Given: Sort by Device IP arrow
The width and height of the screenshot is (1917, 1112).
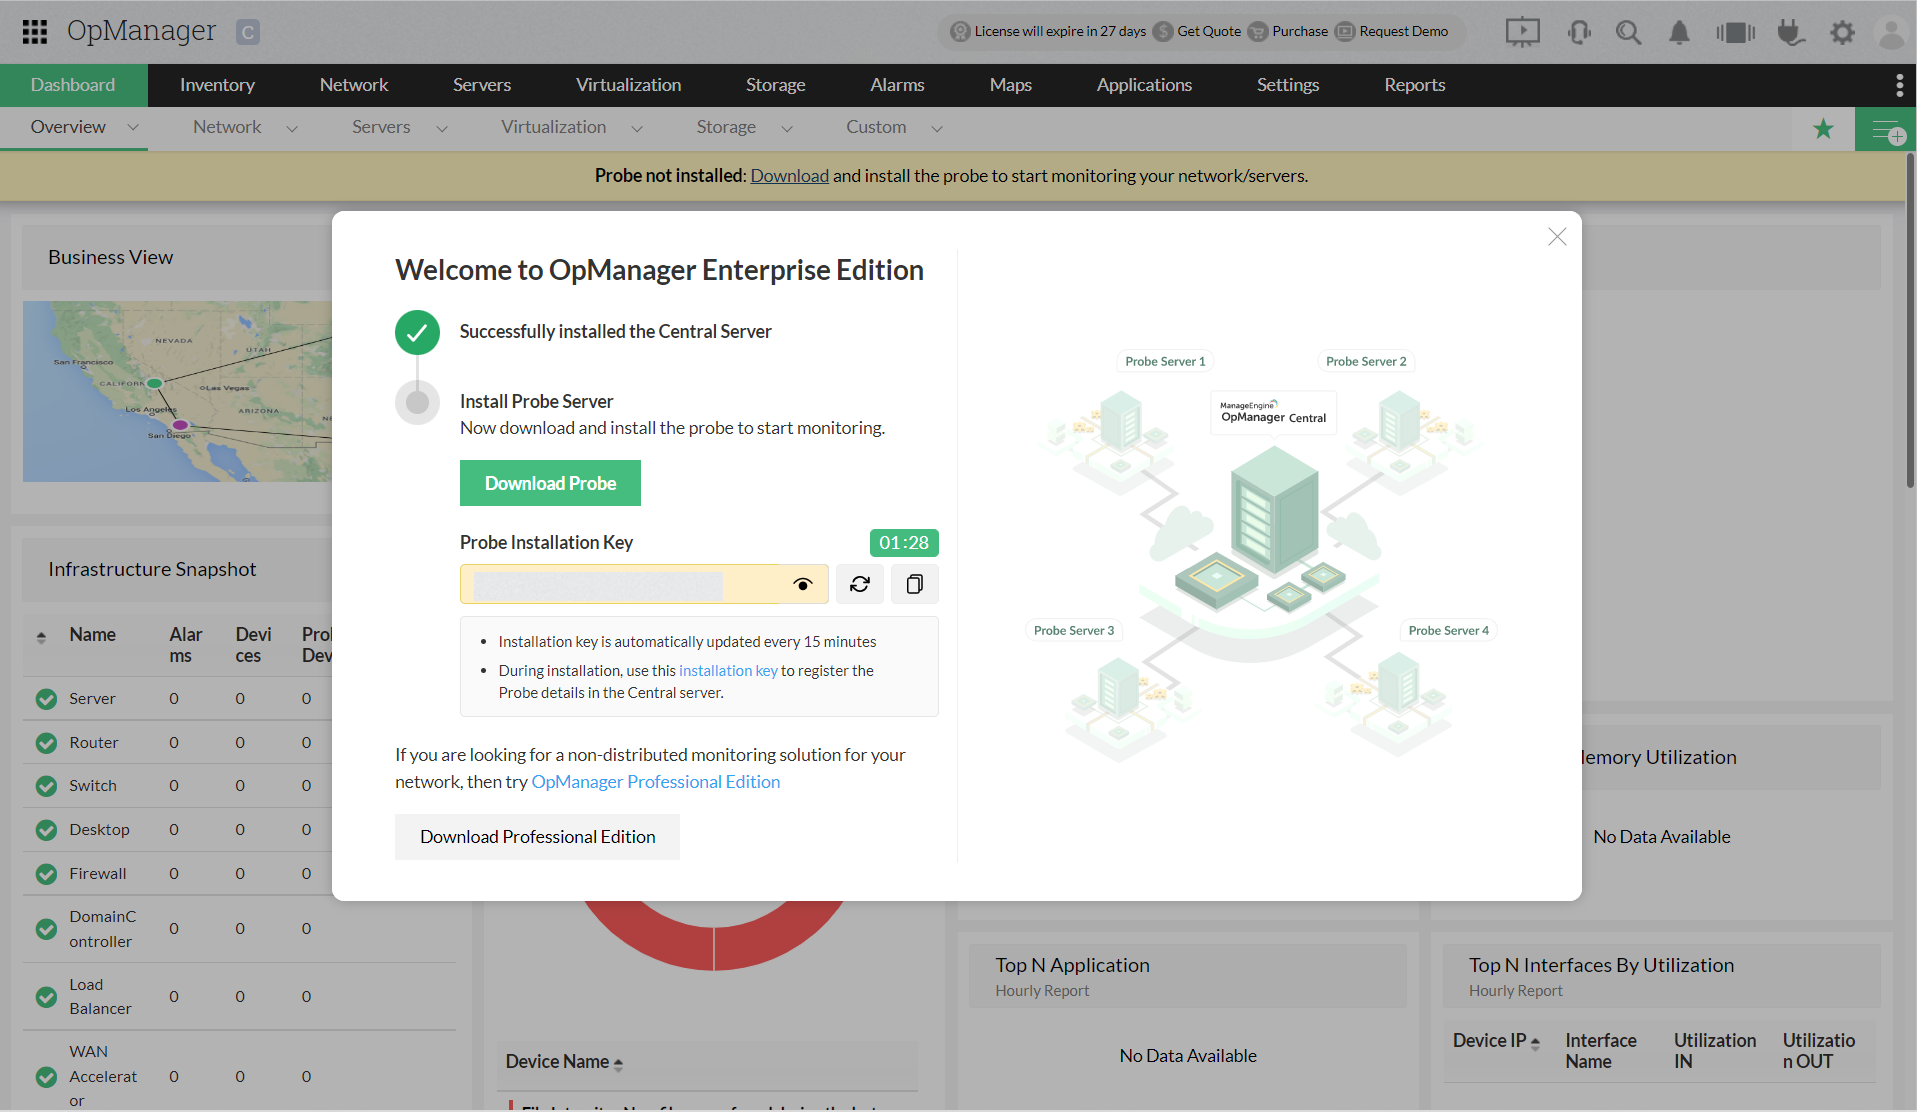Looking at the screenshot, I should pyautogui.click(x=1535, y=1043).
